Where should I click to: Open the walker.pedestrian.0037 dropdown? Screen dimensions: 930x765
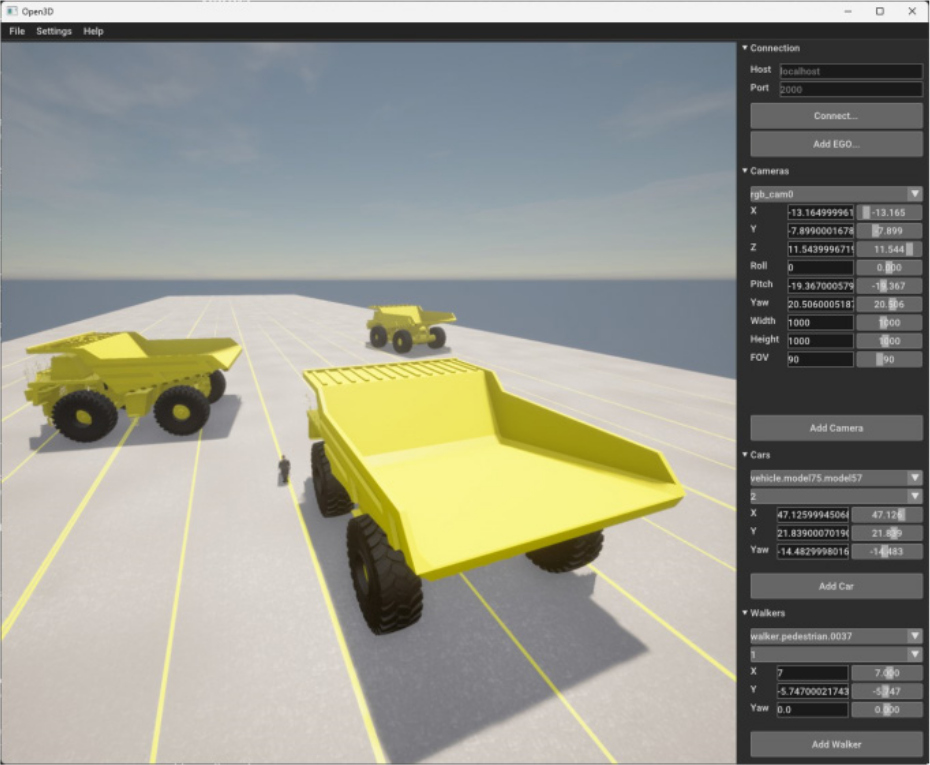point(836,636)
